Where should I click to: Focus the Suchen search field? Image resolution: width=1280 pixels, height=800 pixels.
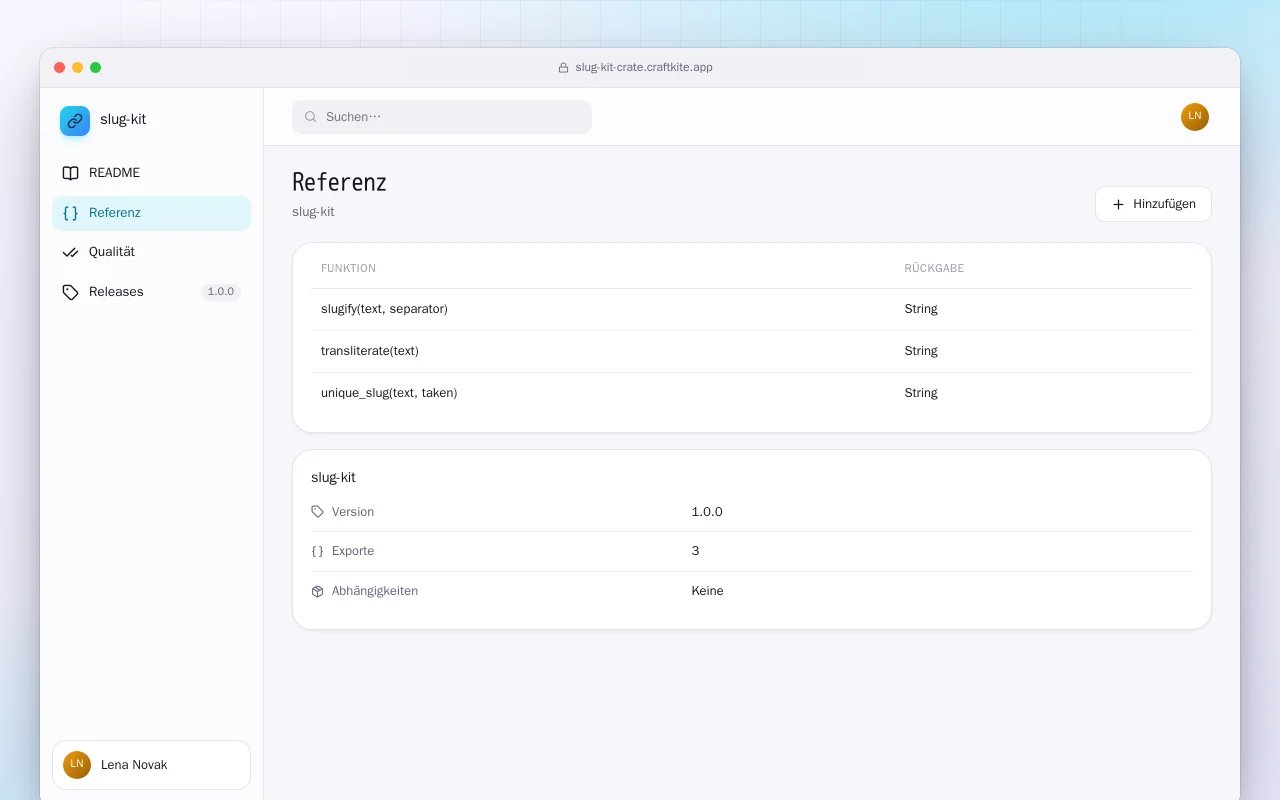(x=442, y=117)
